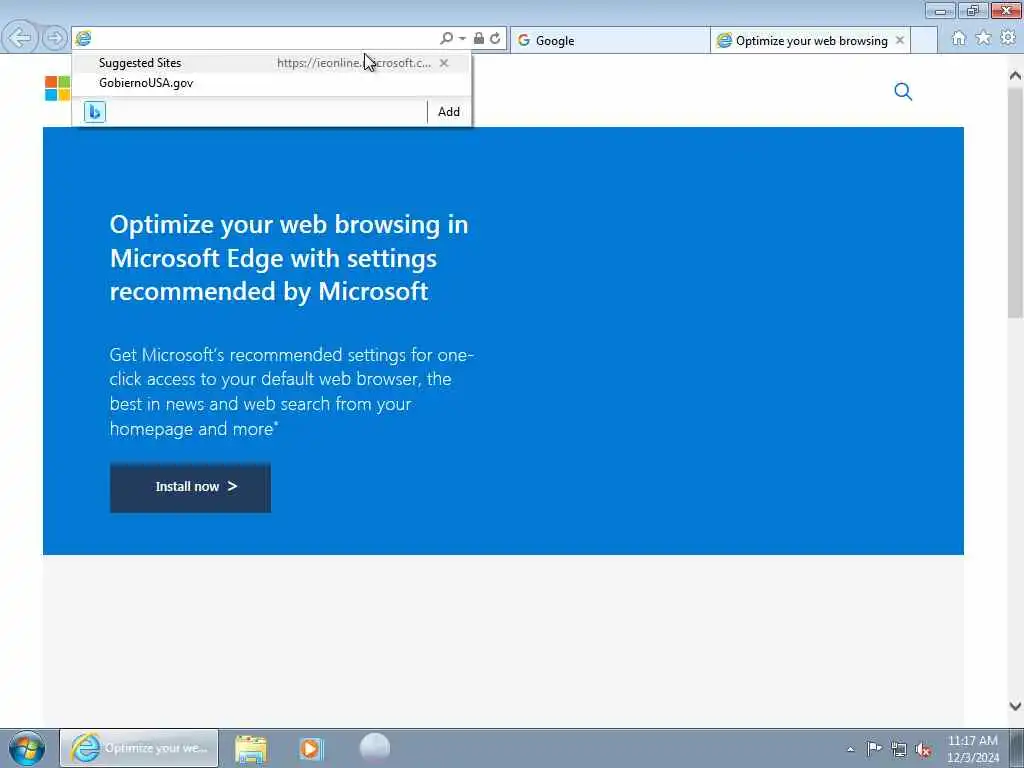Open the Windows Start menu
Screen dimensions: 1024x768
tap(27, 748)
